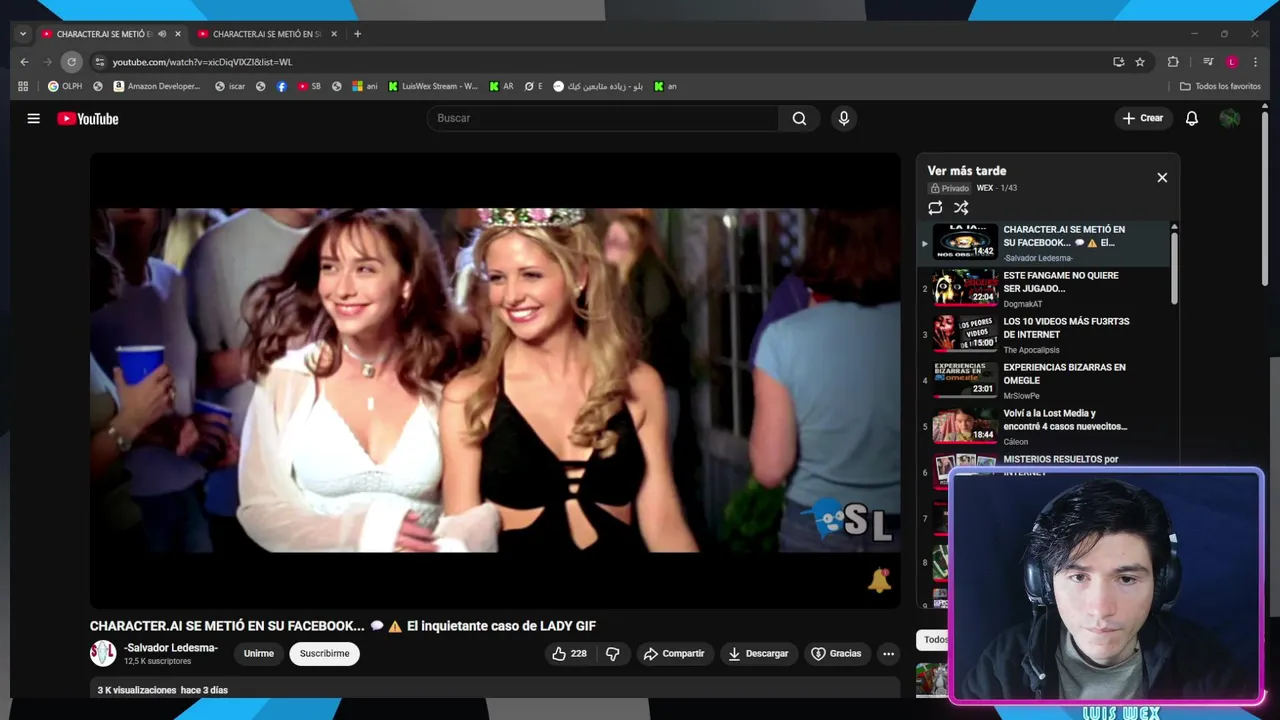Open the -Salvador Ledesma- channel name
This screenshot has height=720, width=1280.
point(171,647)
